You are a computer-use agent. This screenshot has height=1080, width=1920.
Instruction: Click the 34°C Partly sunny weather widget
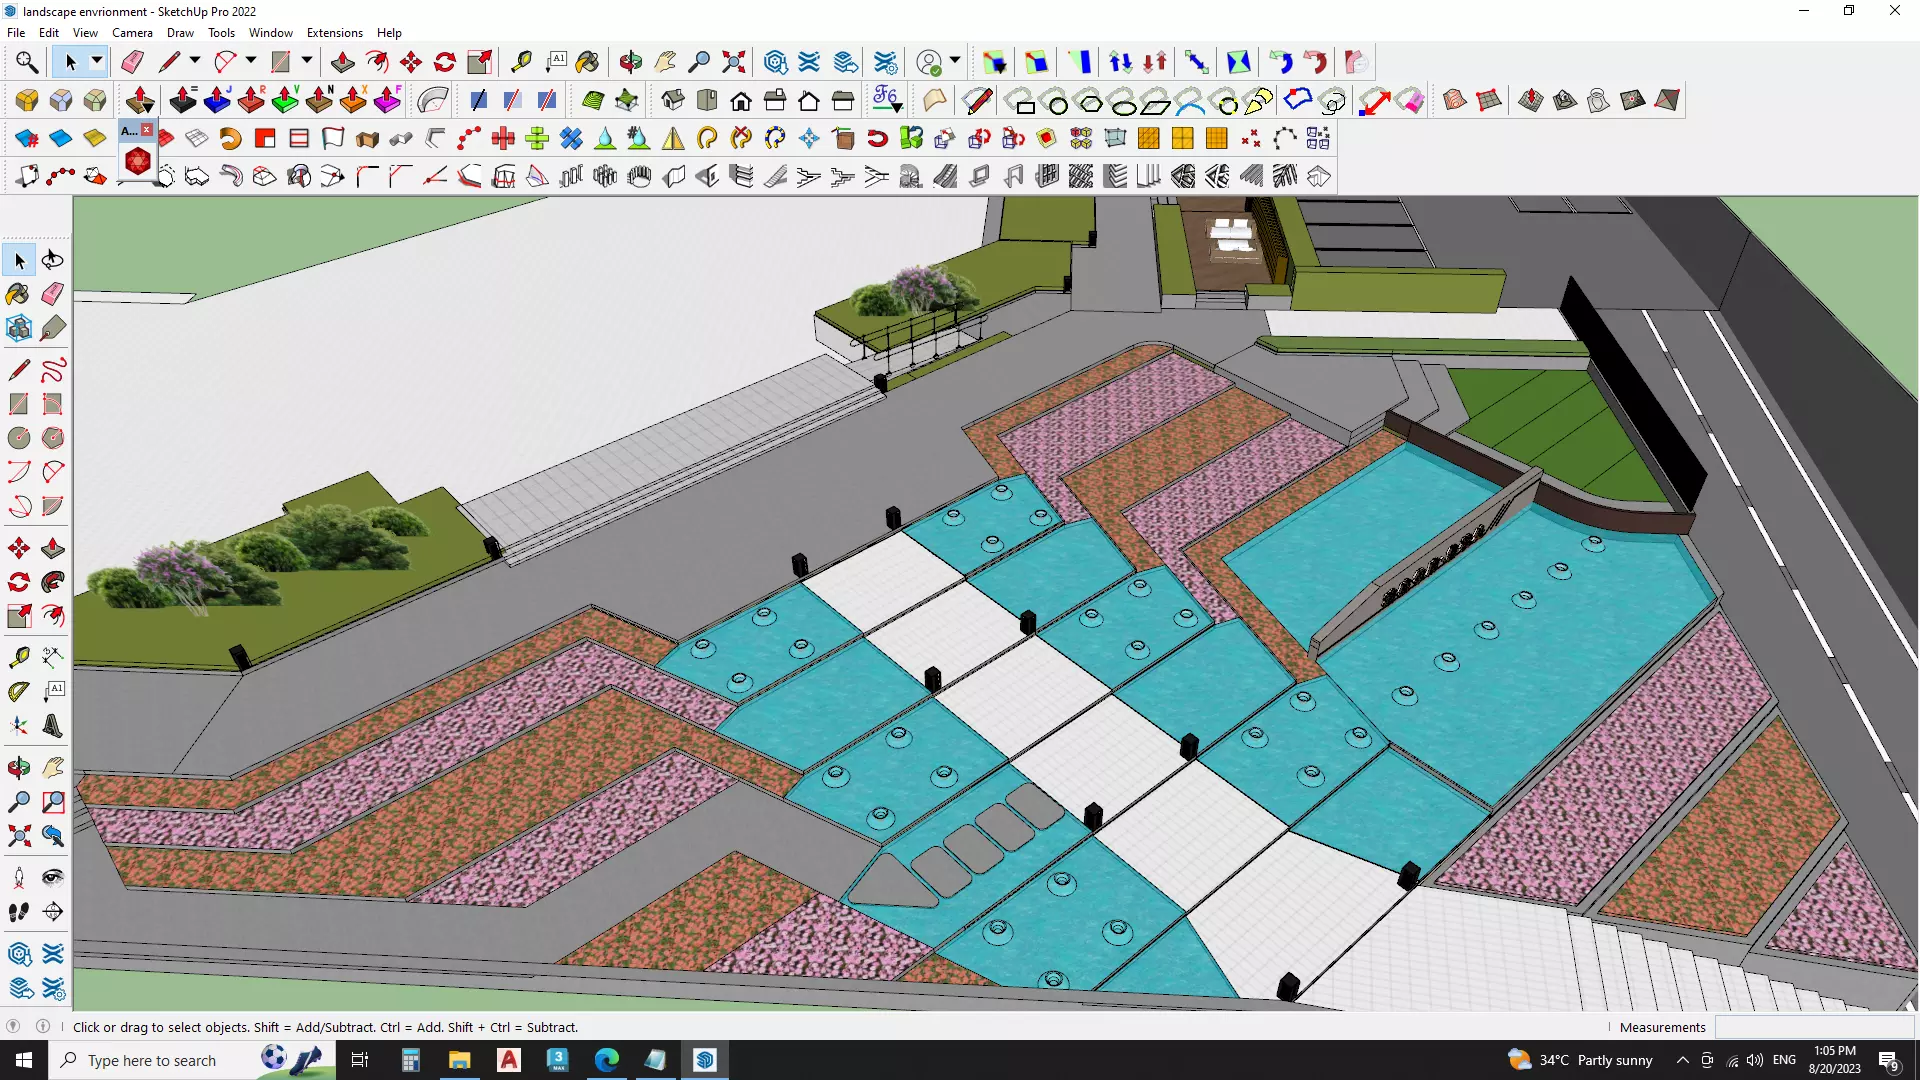point(1580,1060)
